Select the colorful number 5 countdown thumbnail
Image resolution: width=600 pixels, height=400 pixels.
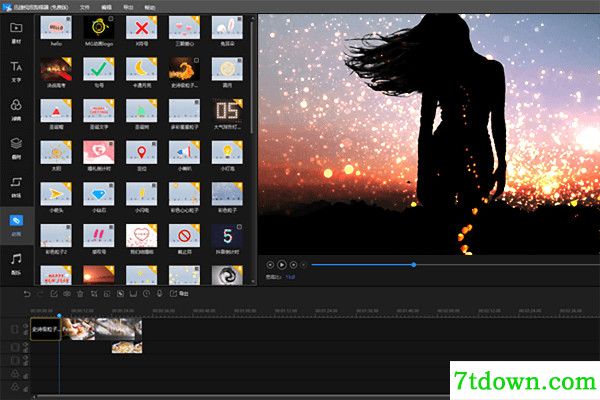(227, 236)
